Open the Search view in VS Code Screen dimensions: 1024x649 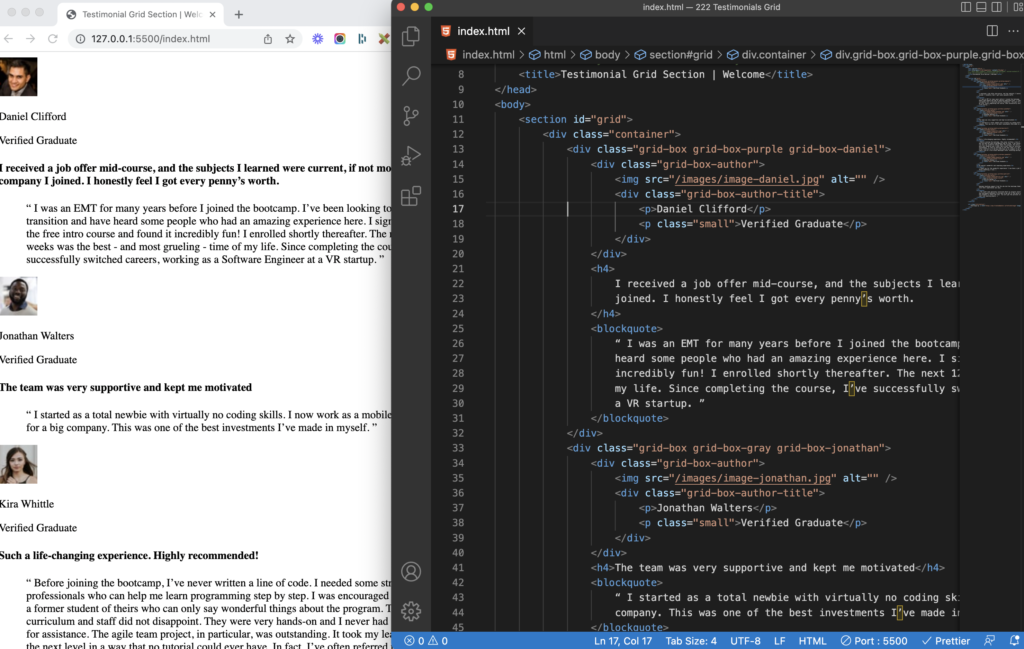[411, 76]
